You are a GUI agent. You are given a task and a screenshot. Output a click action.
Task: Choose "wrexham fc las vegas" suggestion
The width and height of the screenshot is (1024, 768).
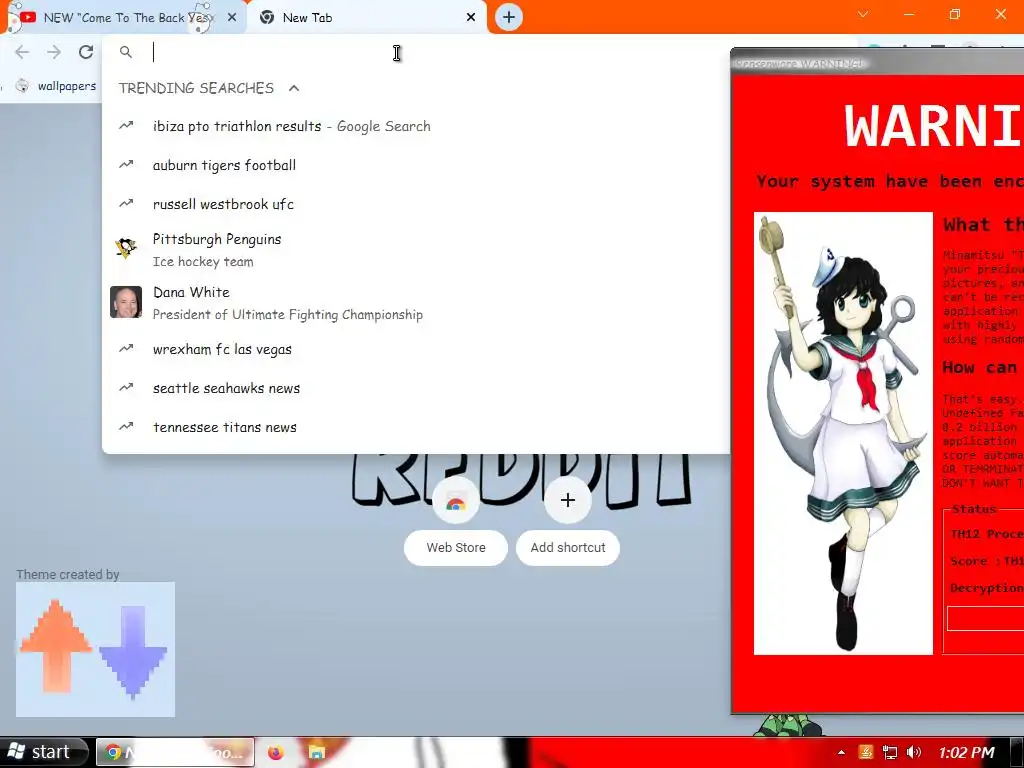point(416,349)
